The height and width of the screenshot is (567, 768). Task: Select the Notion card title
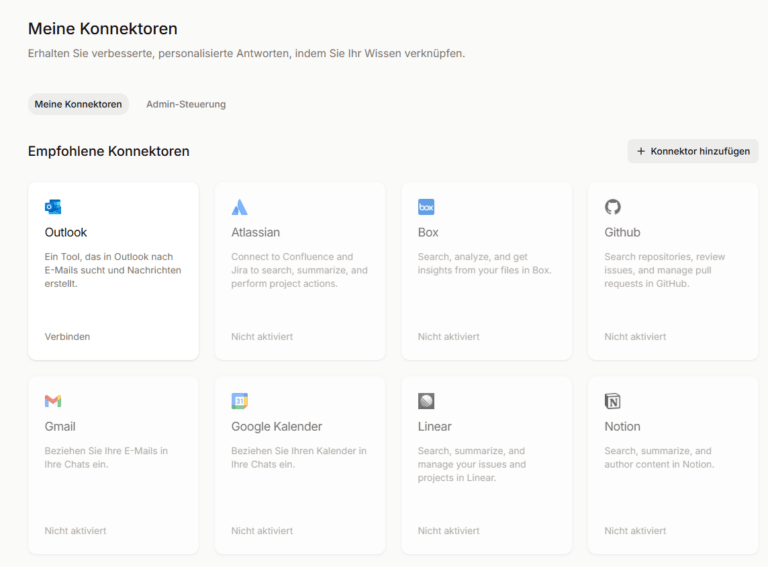tap(622, 426)
